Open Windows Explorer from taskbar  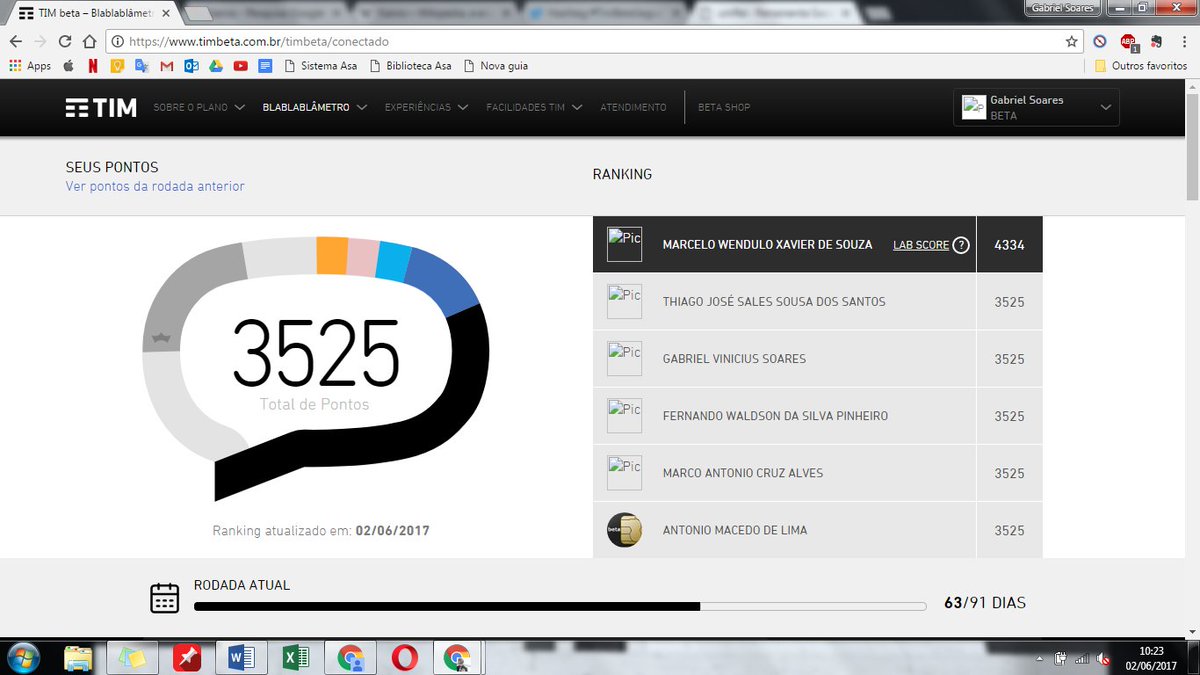(x=79, y=657)
